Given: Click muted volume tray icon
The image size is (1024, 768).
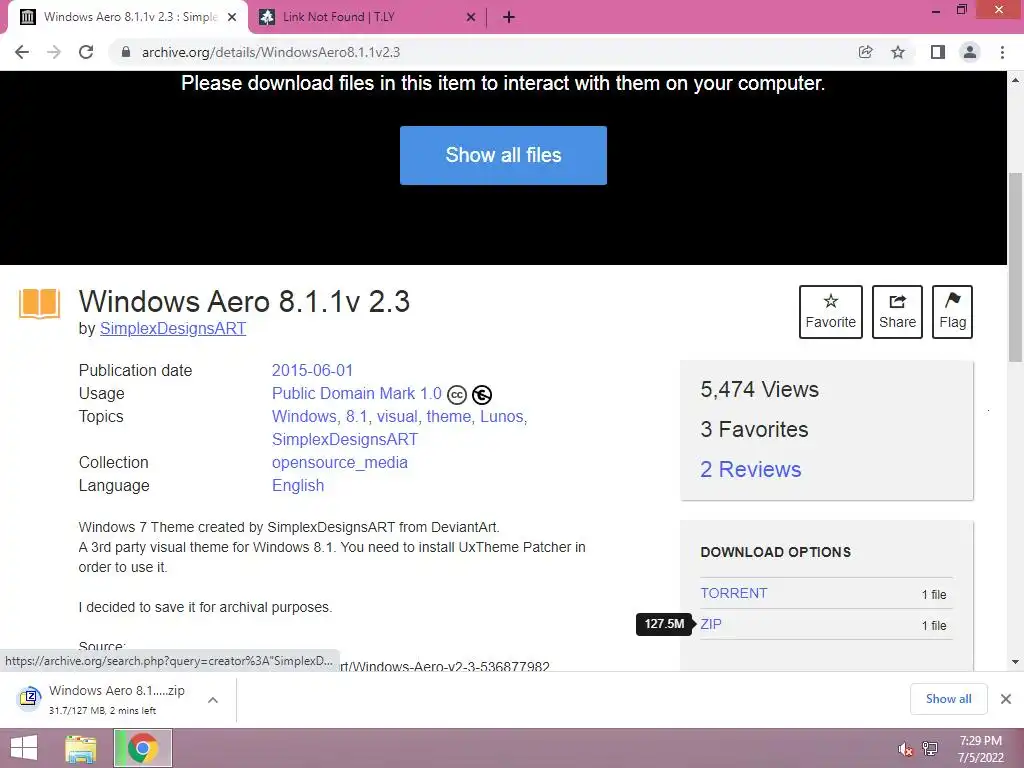Looking at the screenshot, I should coord(905,749).
